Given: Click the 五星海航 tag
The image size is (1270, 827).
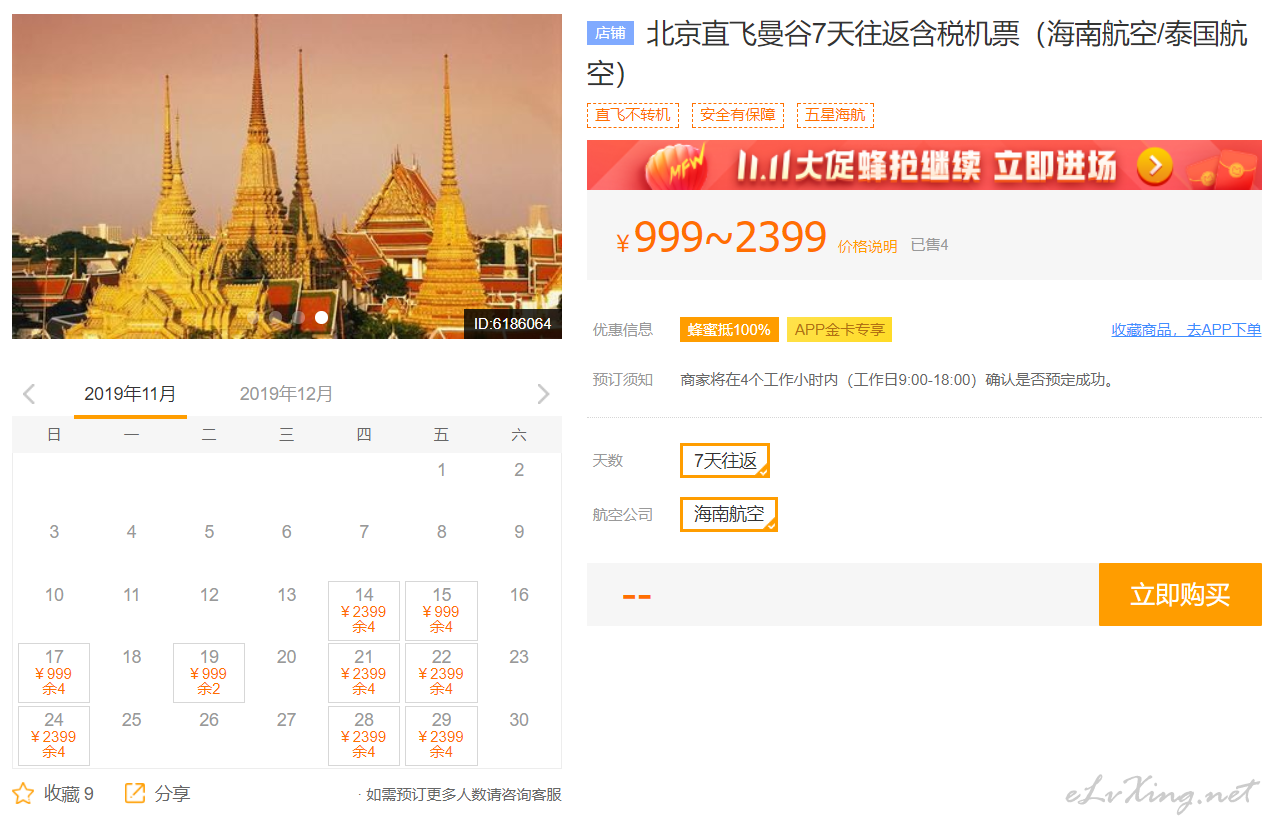Looking at the screenshot, I should [835, 115].
